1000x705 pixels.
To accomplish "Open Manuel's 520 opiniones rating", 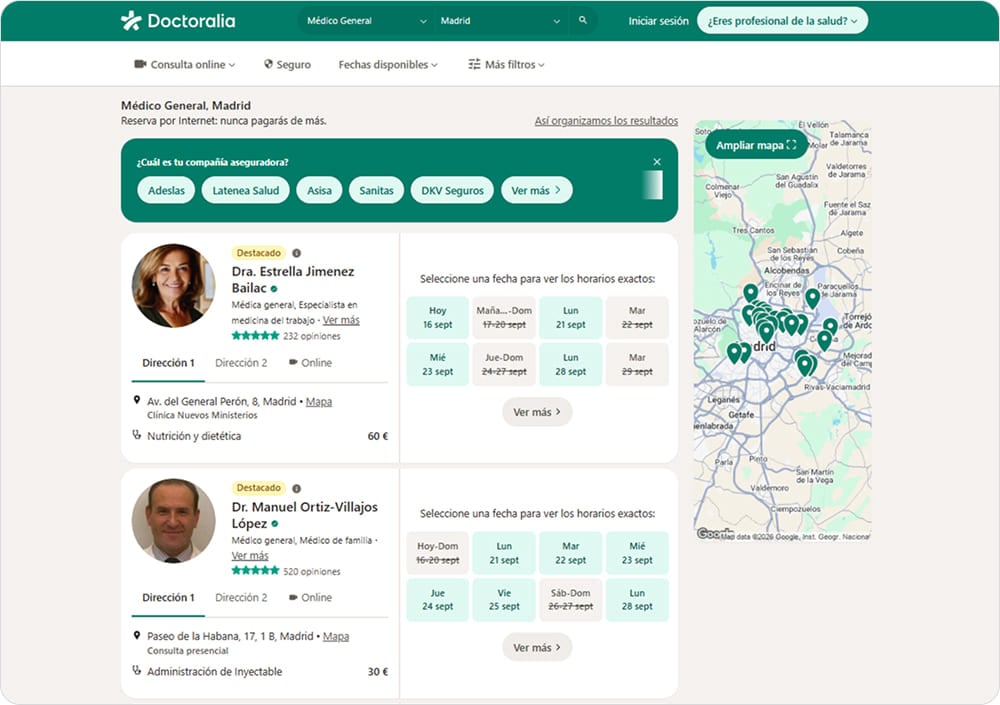I will [286, 571].
